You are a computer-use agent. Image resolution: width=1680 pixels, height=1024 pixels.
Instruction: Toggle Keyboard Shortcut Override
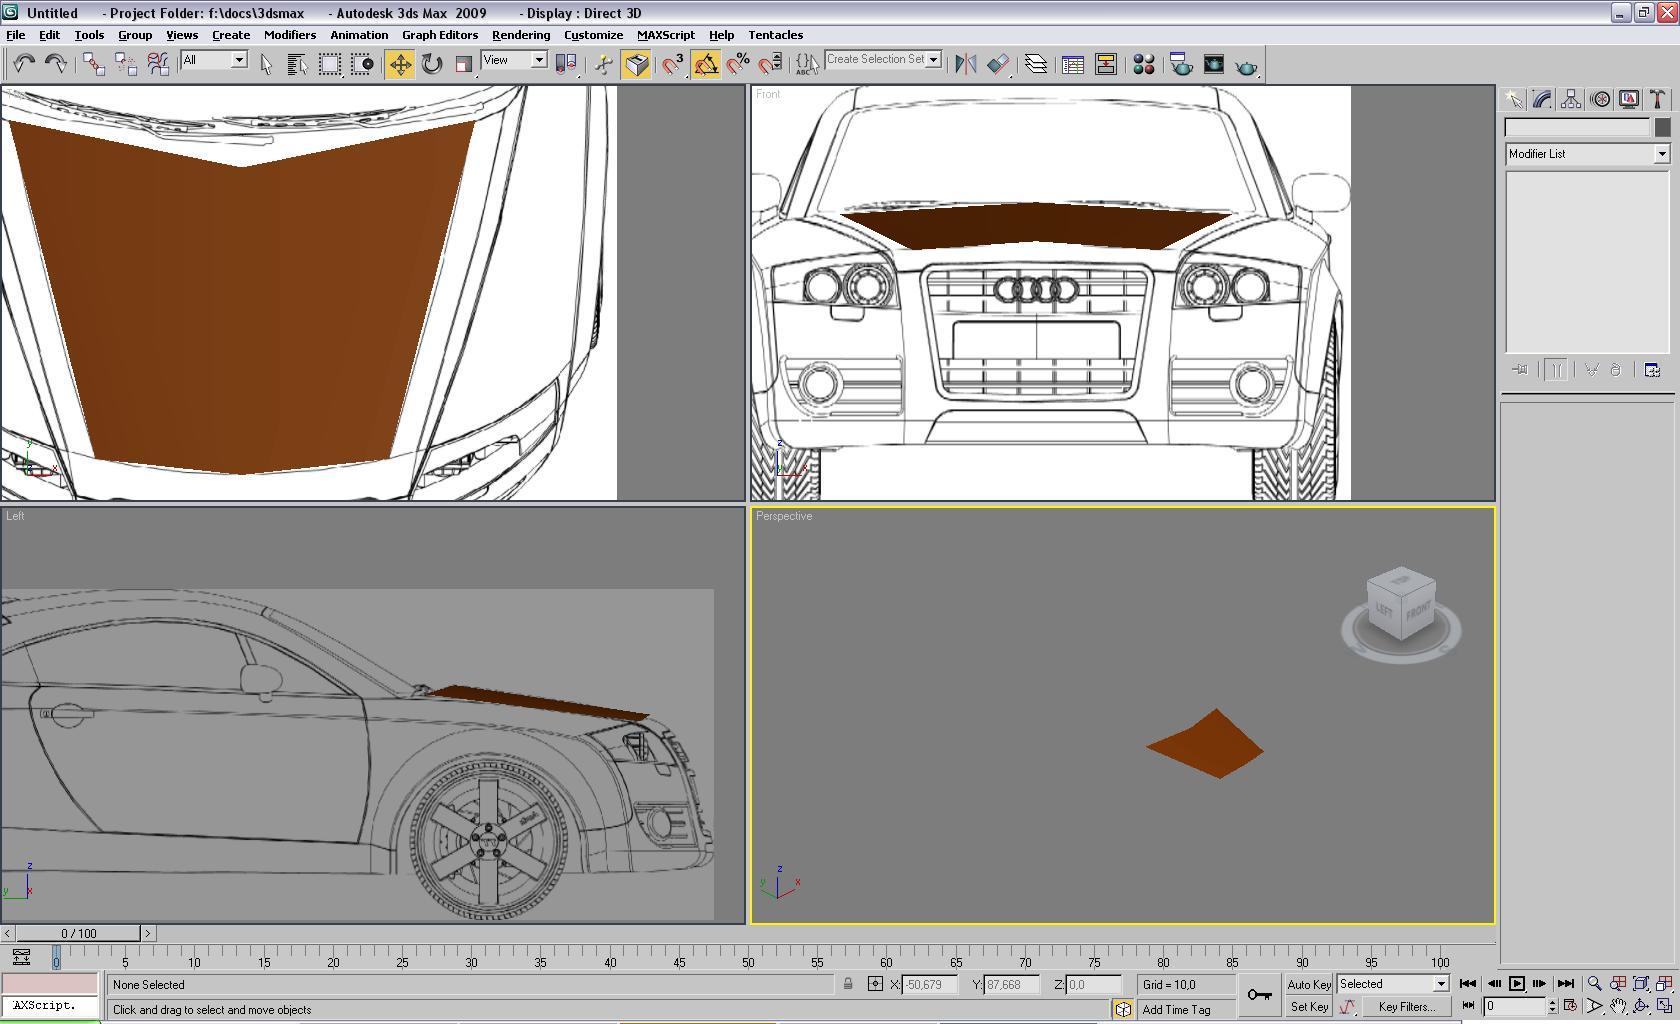pyautogui.click(x=636, y=64)
